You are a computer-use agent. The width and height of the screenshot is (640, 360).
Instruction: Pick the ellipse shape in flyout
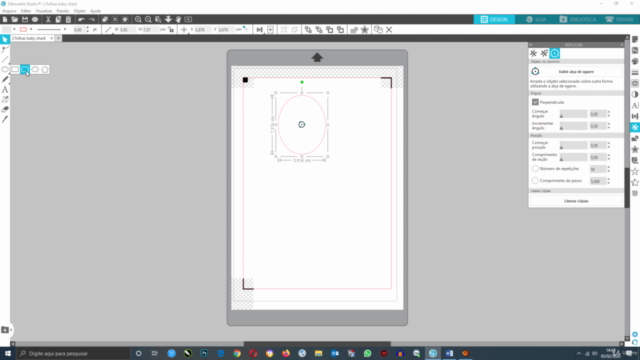click(x=35, y=69)
